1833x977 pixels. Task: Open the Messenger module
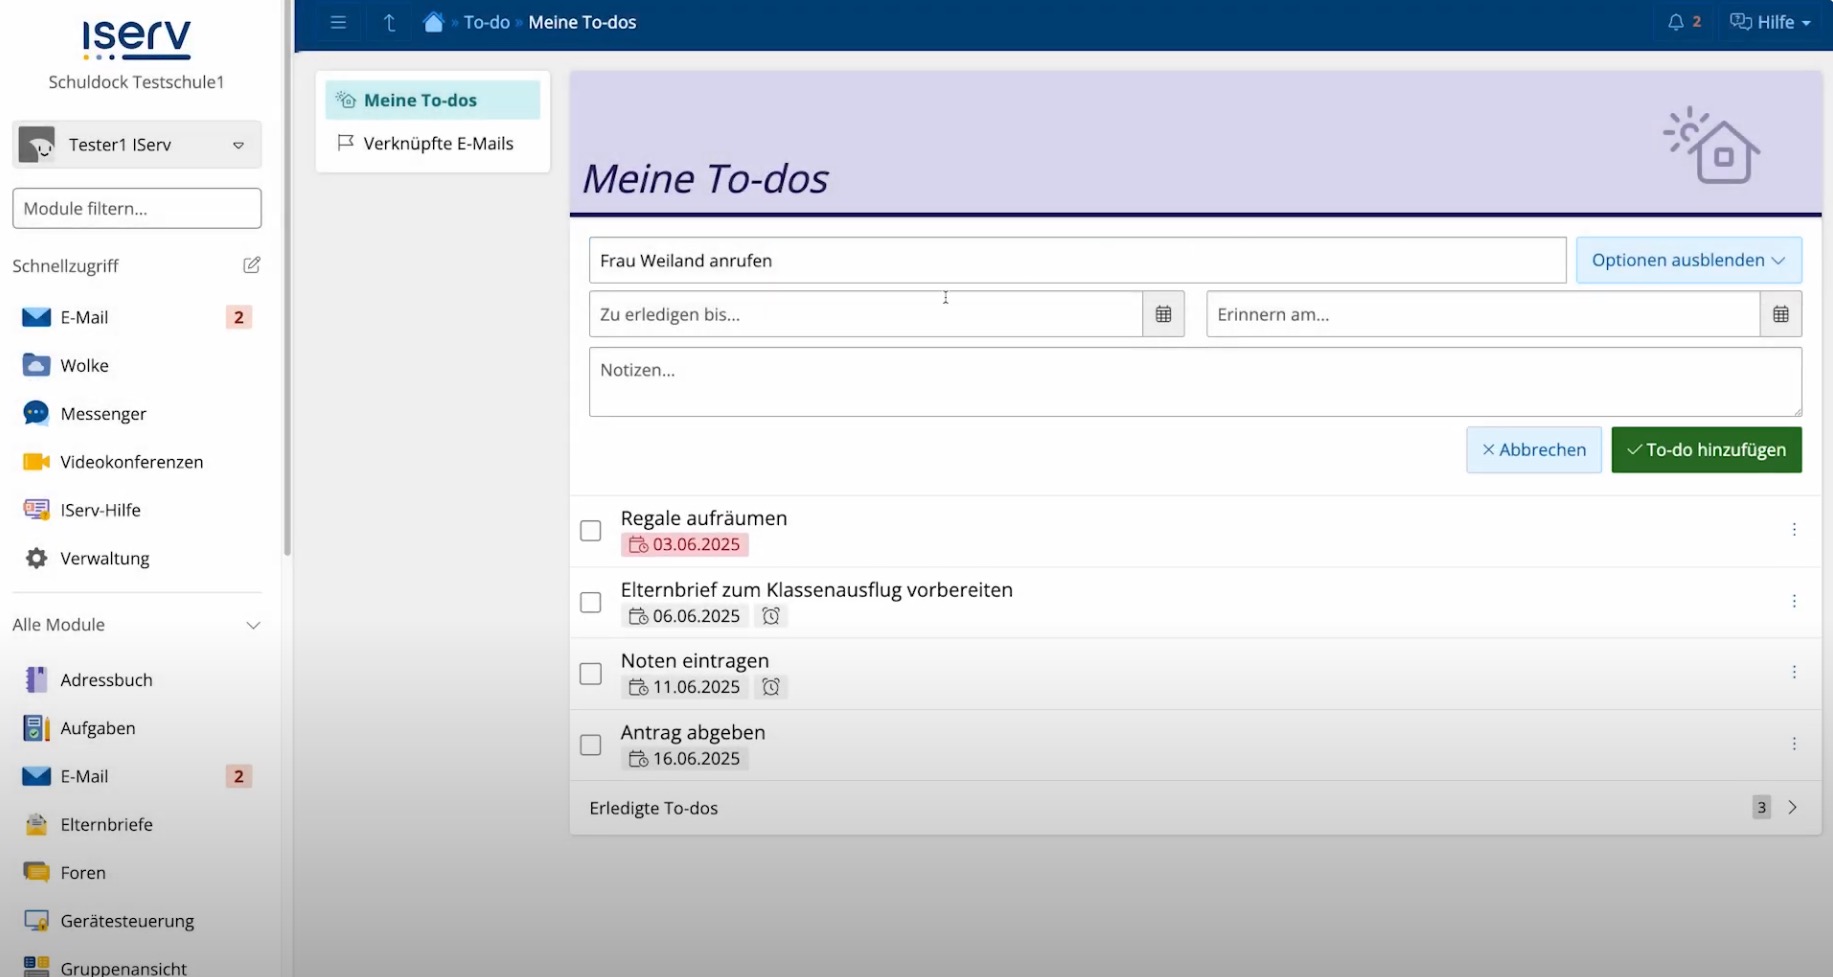105,413
